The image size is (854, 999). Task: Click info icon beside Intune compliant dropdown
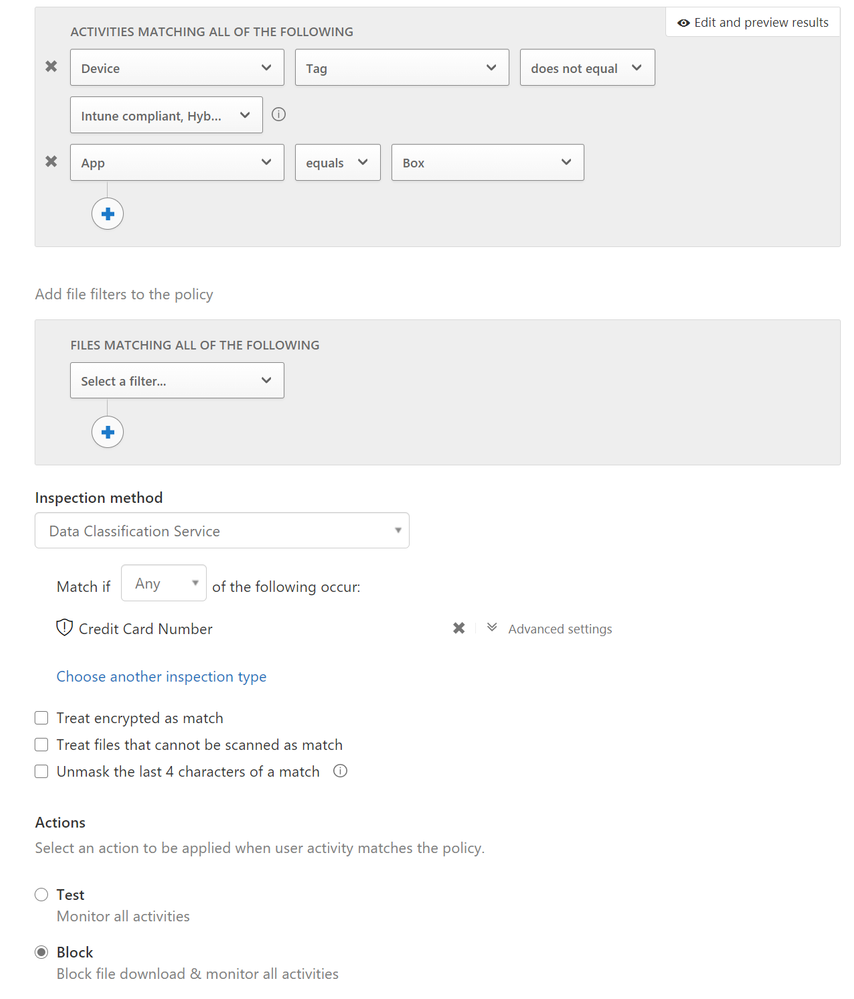[x=279, y=115]
